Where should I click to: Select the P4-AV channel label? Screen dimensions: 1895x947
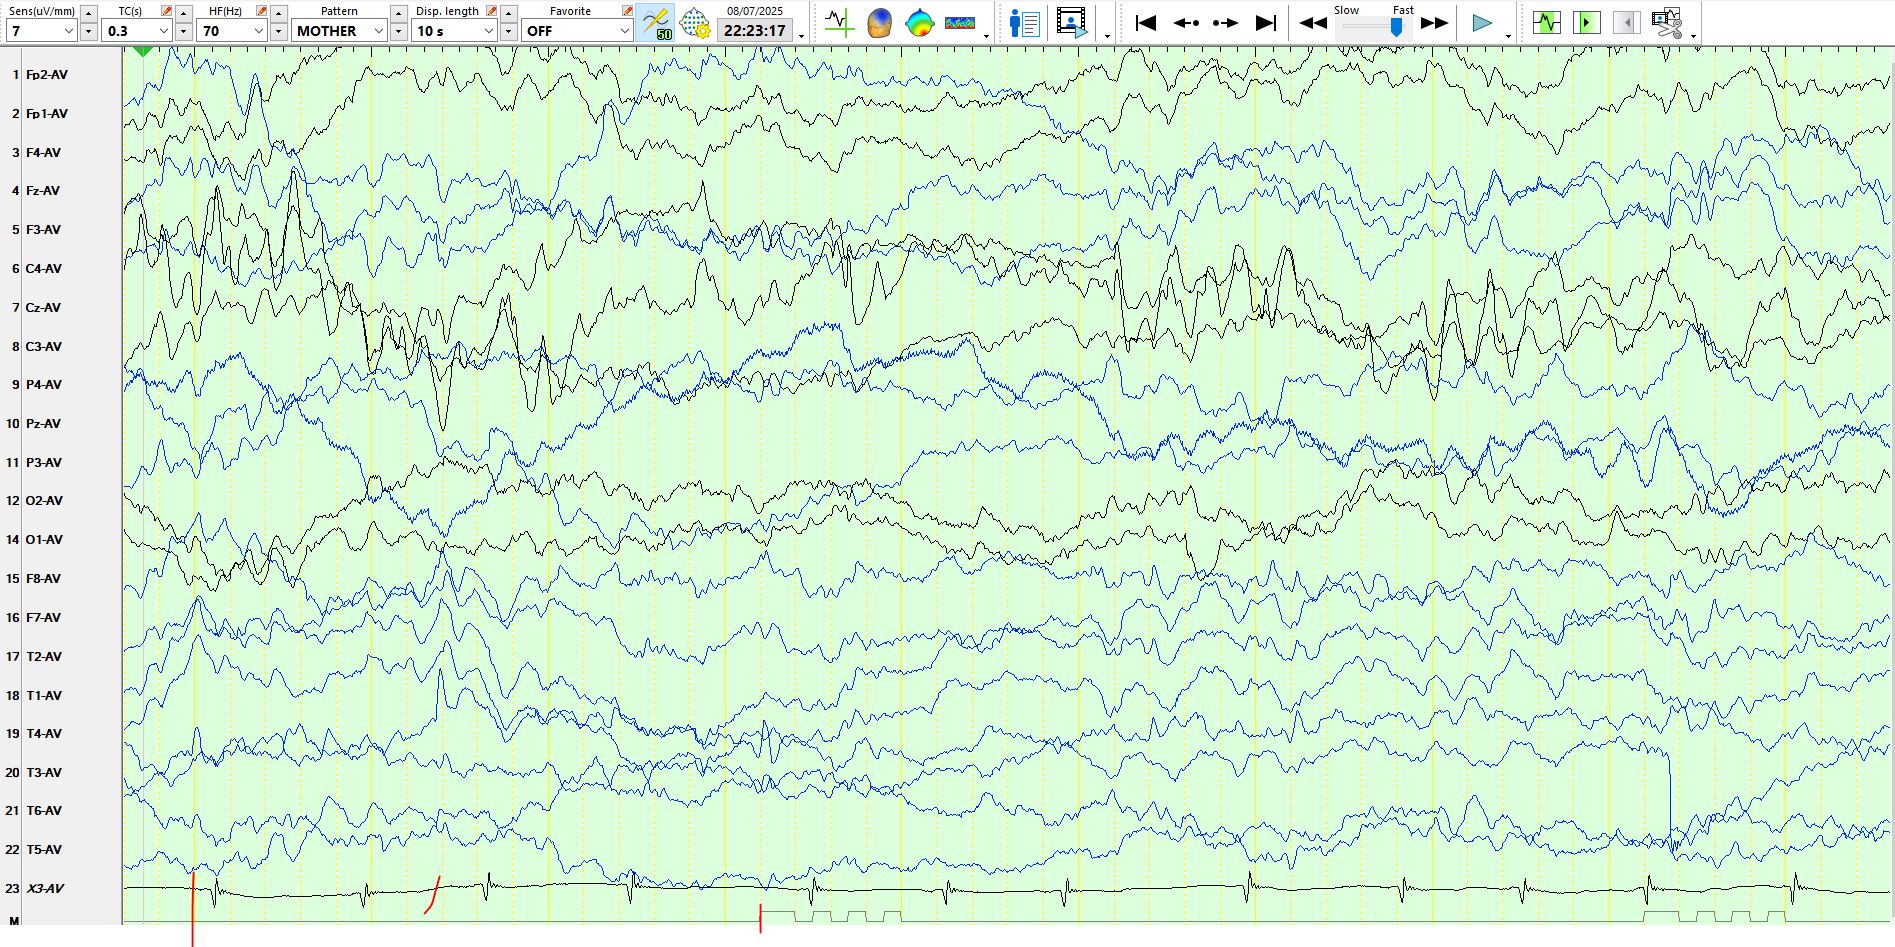[x=44, y=385]
